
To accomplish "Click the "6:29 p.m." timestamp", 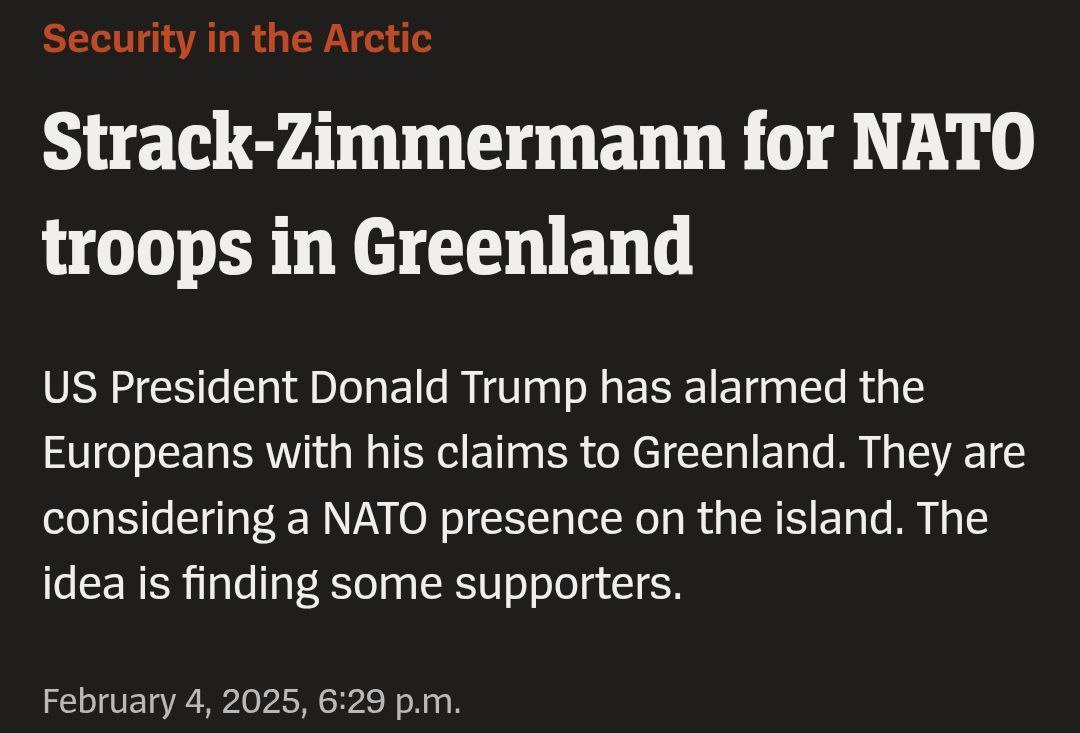I will [390, 701].
